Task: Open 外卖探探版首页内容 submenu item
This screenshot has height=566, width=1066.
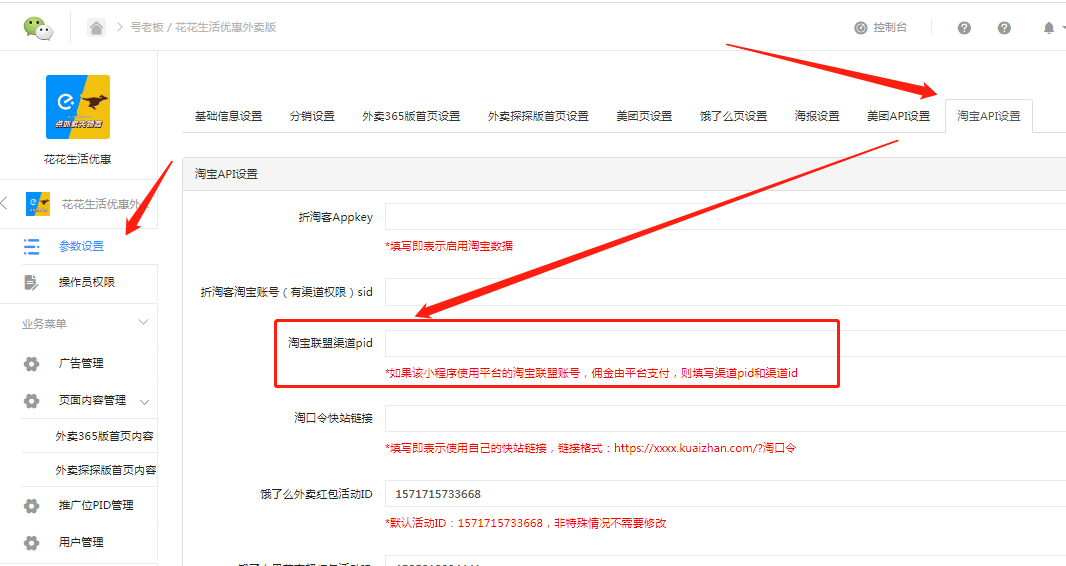Action: coord(106,470)
